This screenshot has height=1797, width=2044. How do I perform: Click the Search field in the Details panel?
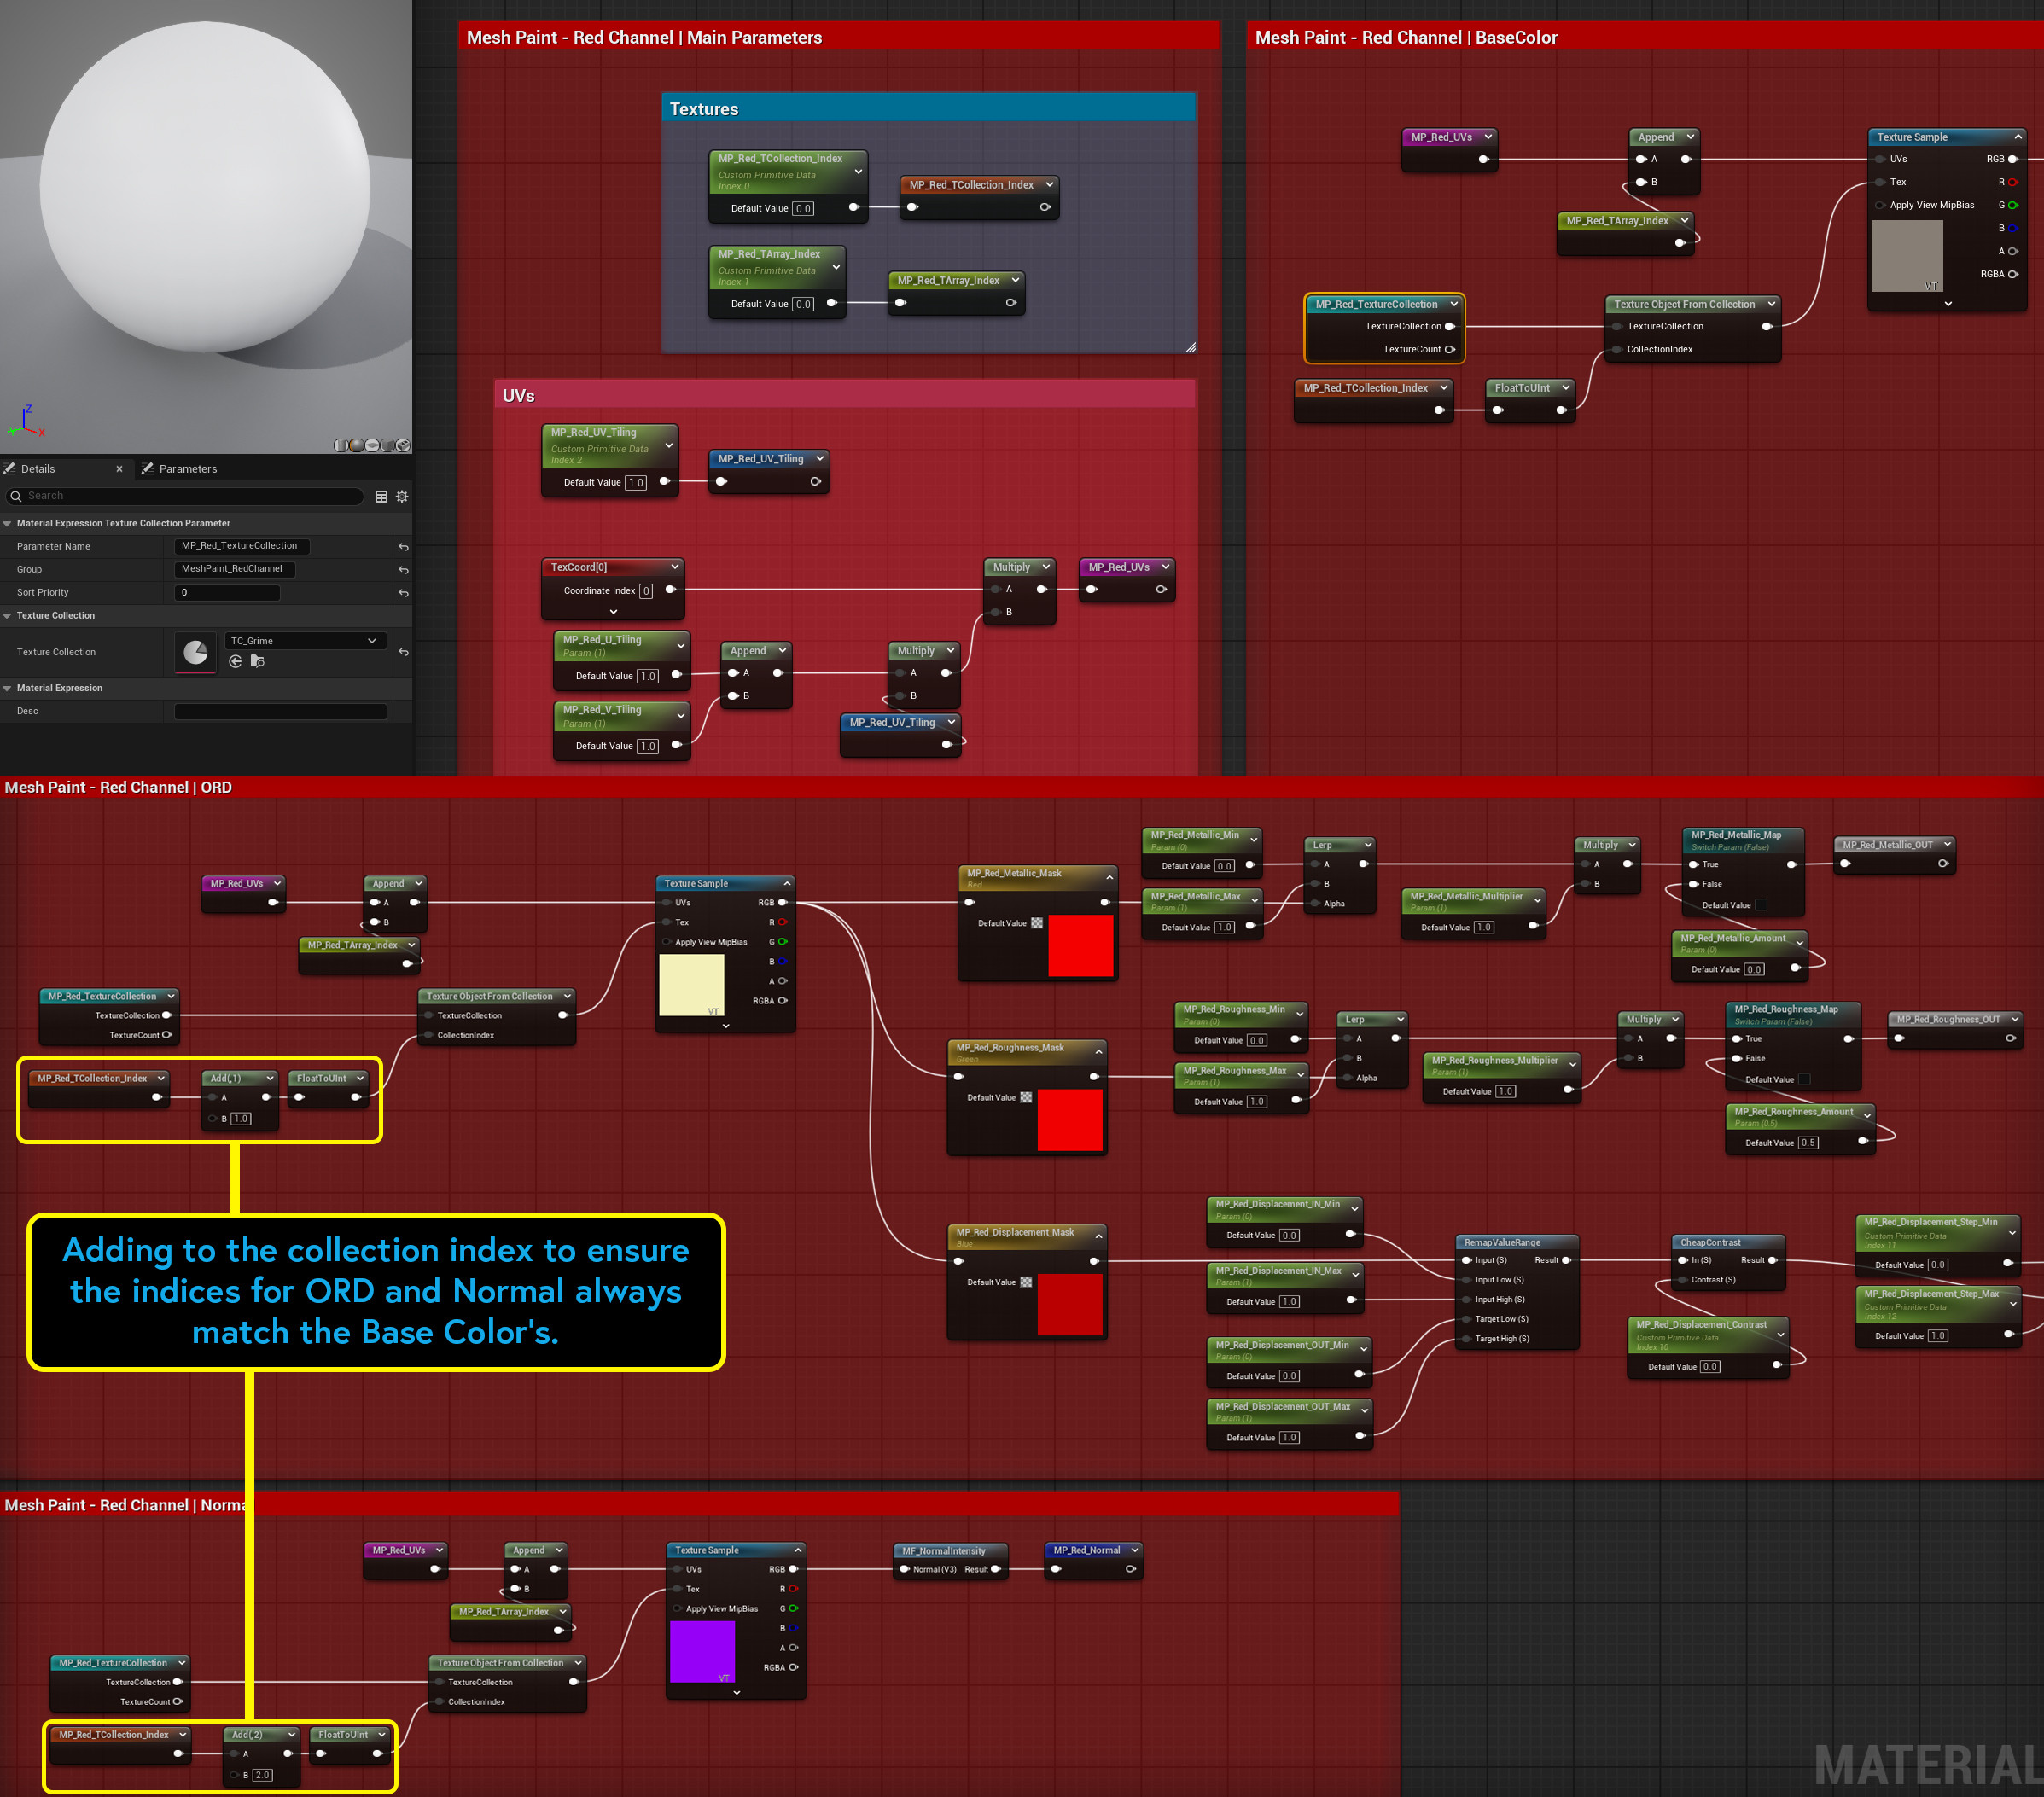coord(120,496)
